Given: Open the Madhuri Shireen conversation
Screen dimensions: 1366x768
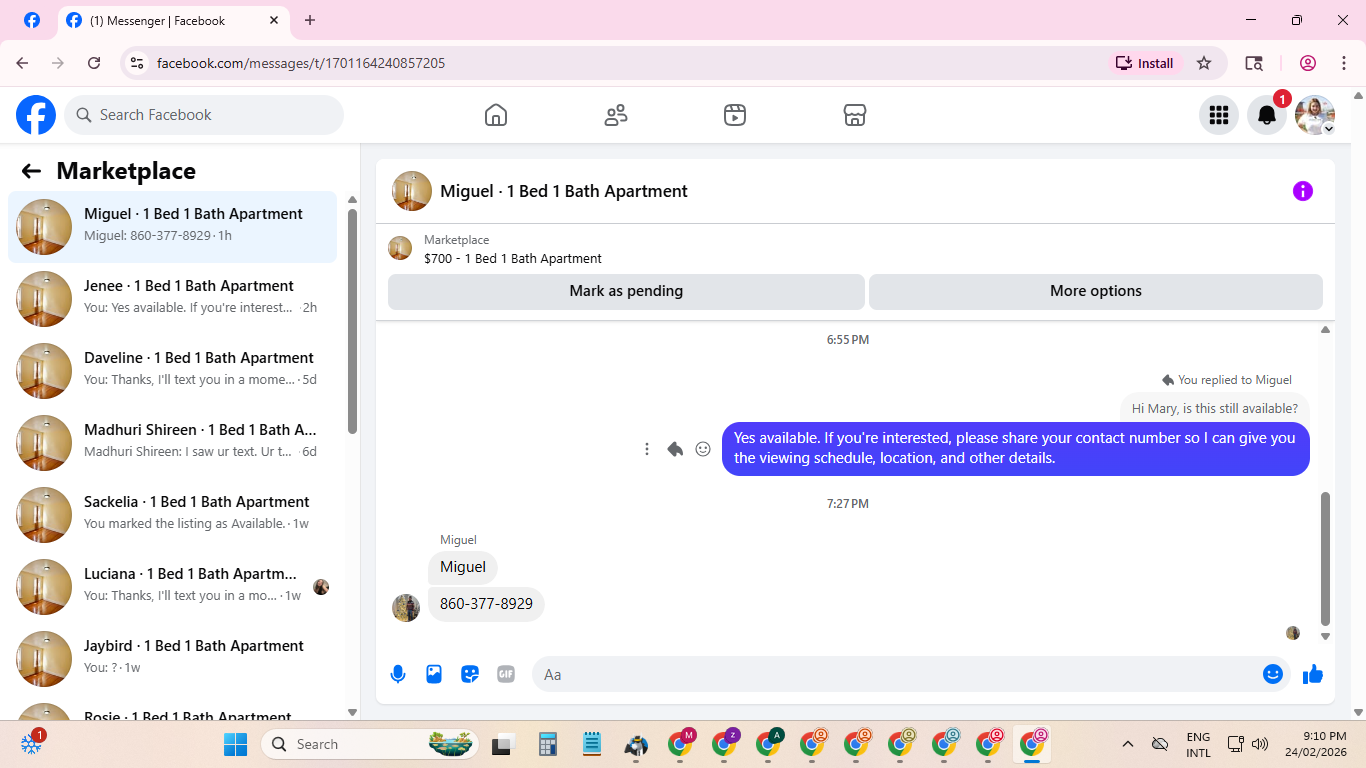Looking at the screenshot, I should [x=172, y=443].
